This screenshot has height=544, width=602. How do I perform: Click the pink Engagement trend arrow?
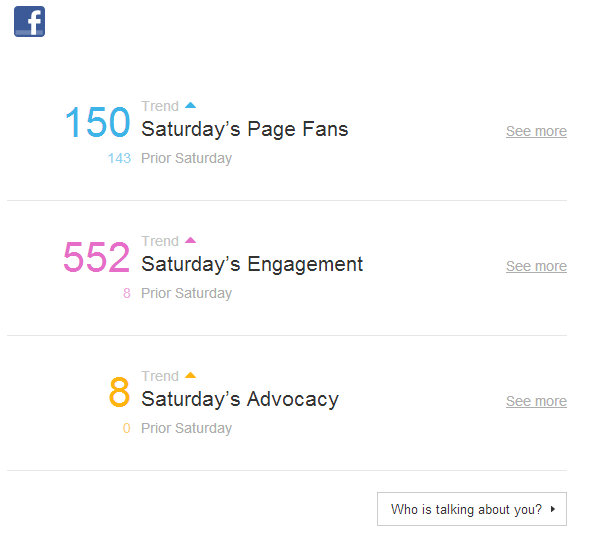190,240
